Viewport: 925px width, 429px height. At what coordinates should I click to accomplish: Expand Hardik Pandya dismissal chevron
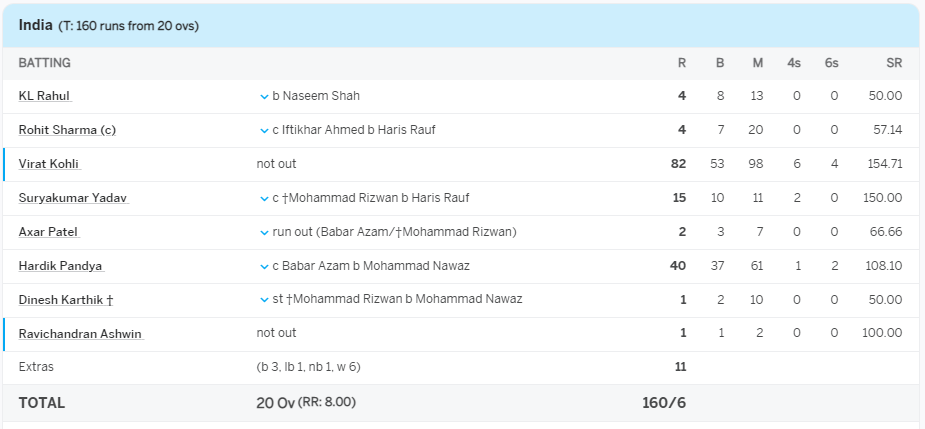pyautogui.click(x=264, y=266)
